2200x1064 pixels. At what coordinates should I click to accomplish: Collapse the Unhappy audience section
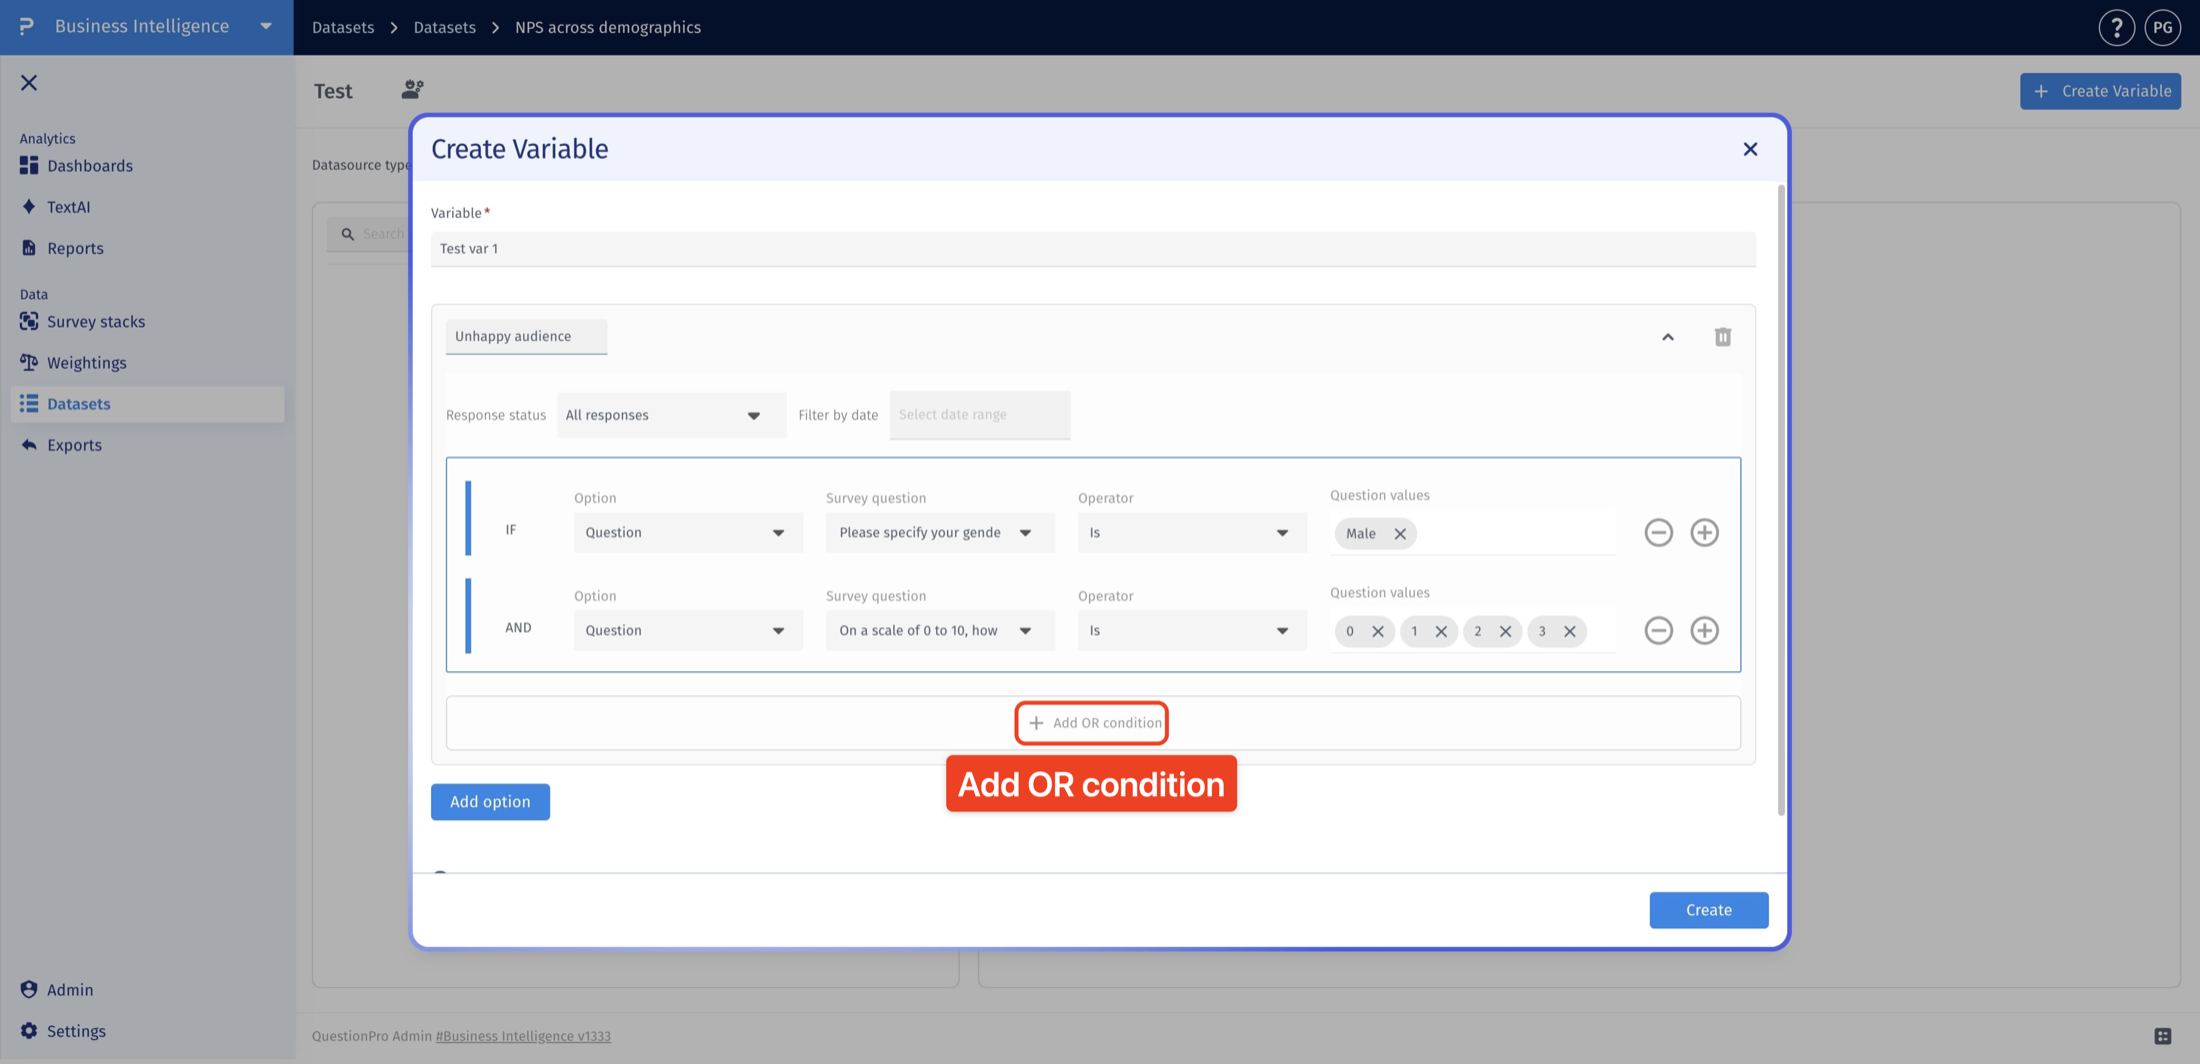[x=1667, y=337]
